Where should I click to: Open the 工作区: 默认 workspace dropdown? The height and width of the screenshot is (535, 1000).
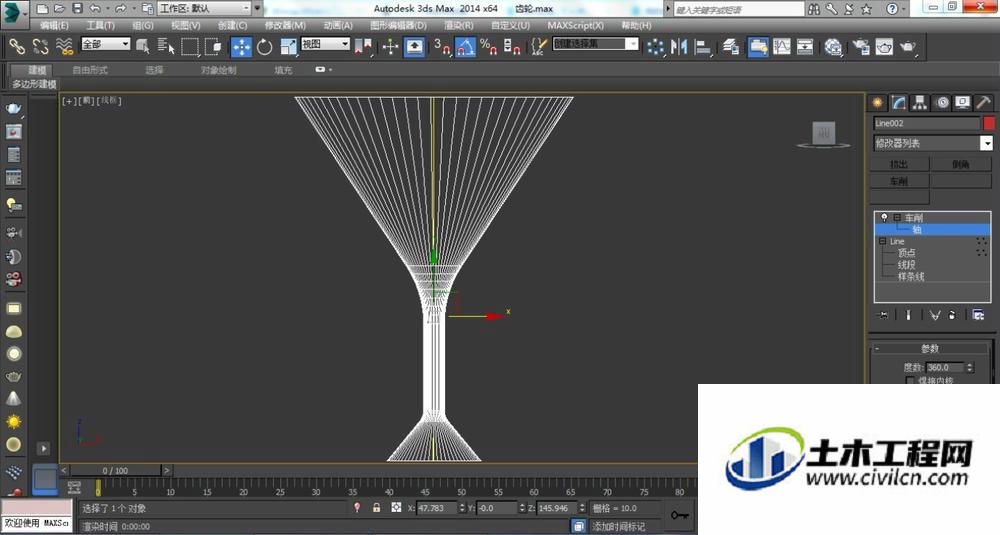pyautogui.click(x=205, y=8)
